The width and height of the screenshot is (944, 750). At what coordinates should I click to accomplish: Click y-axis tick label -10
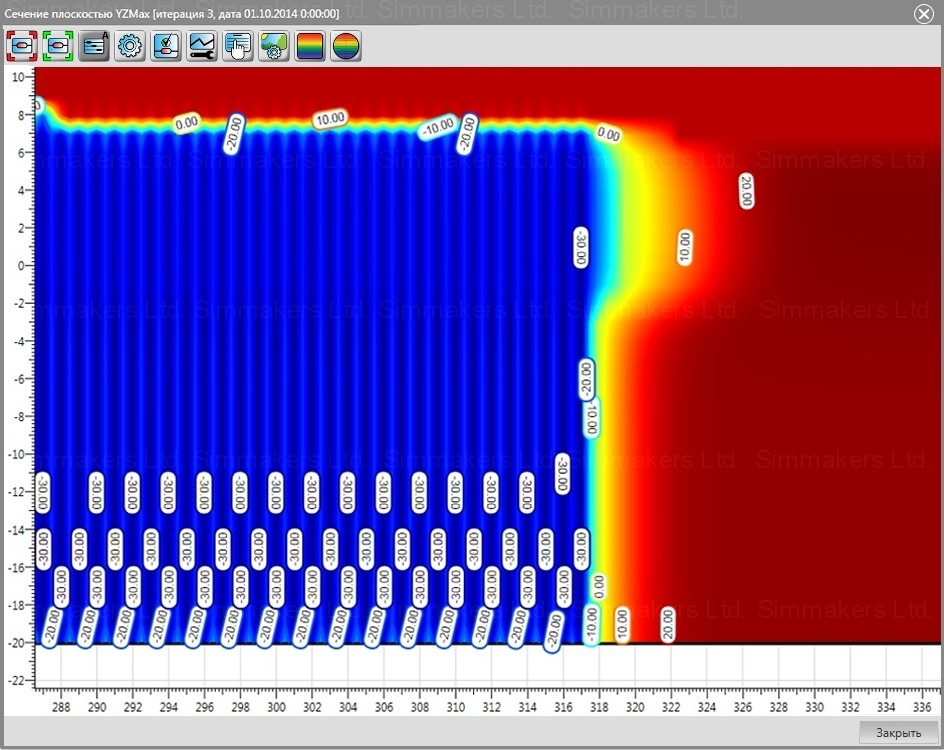tap(16, 454)
